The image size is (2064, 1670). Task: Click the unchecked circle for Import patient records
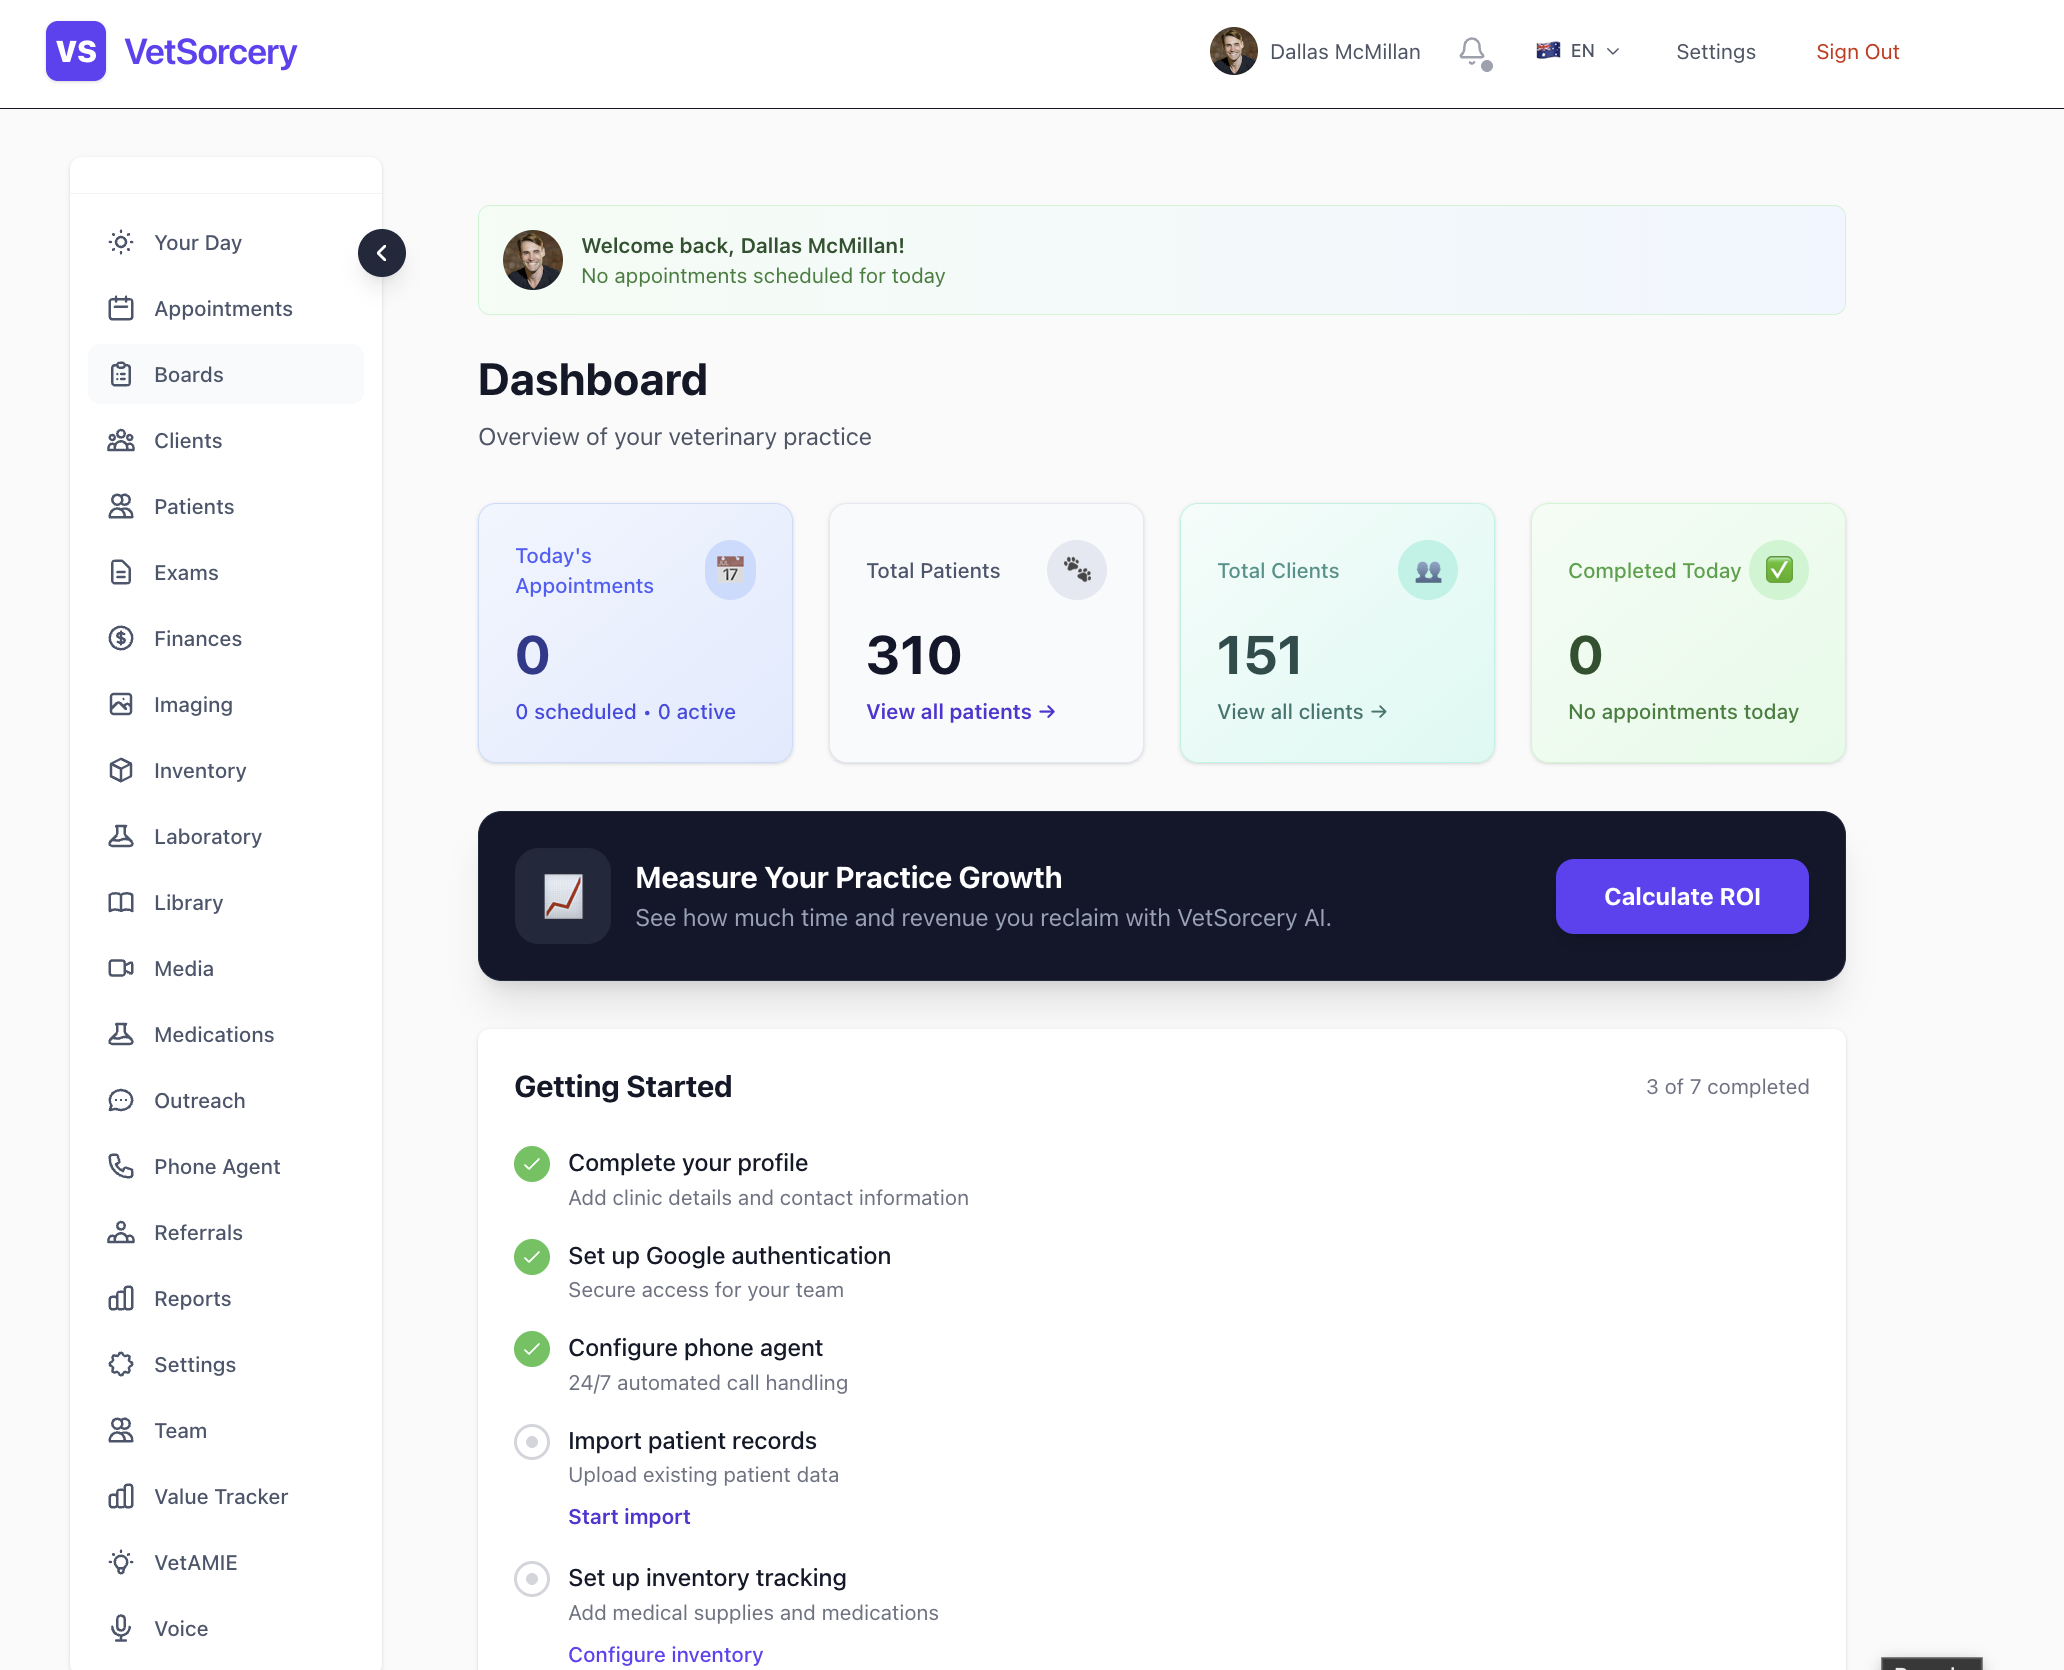[x=532, y=1441]
